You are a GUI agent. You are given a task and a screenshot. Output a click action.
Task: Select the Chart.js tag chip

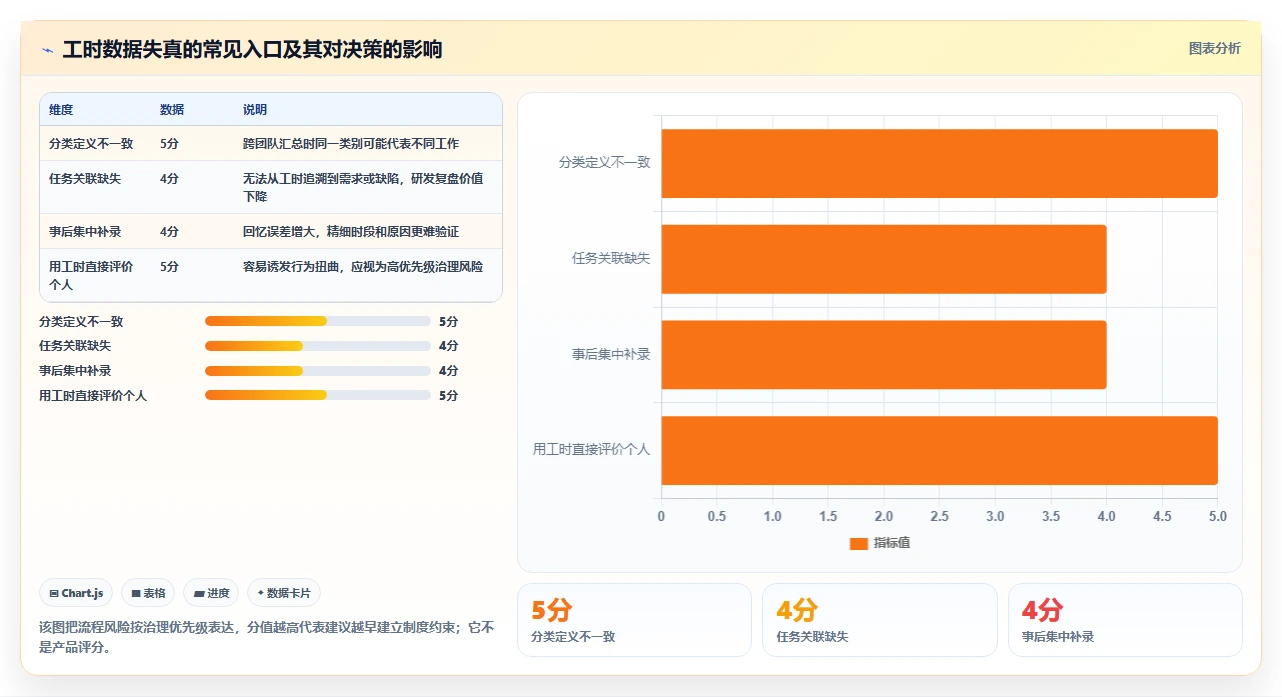coord(77,593)
